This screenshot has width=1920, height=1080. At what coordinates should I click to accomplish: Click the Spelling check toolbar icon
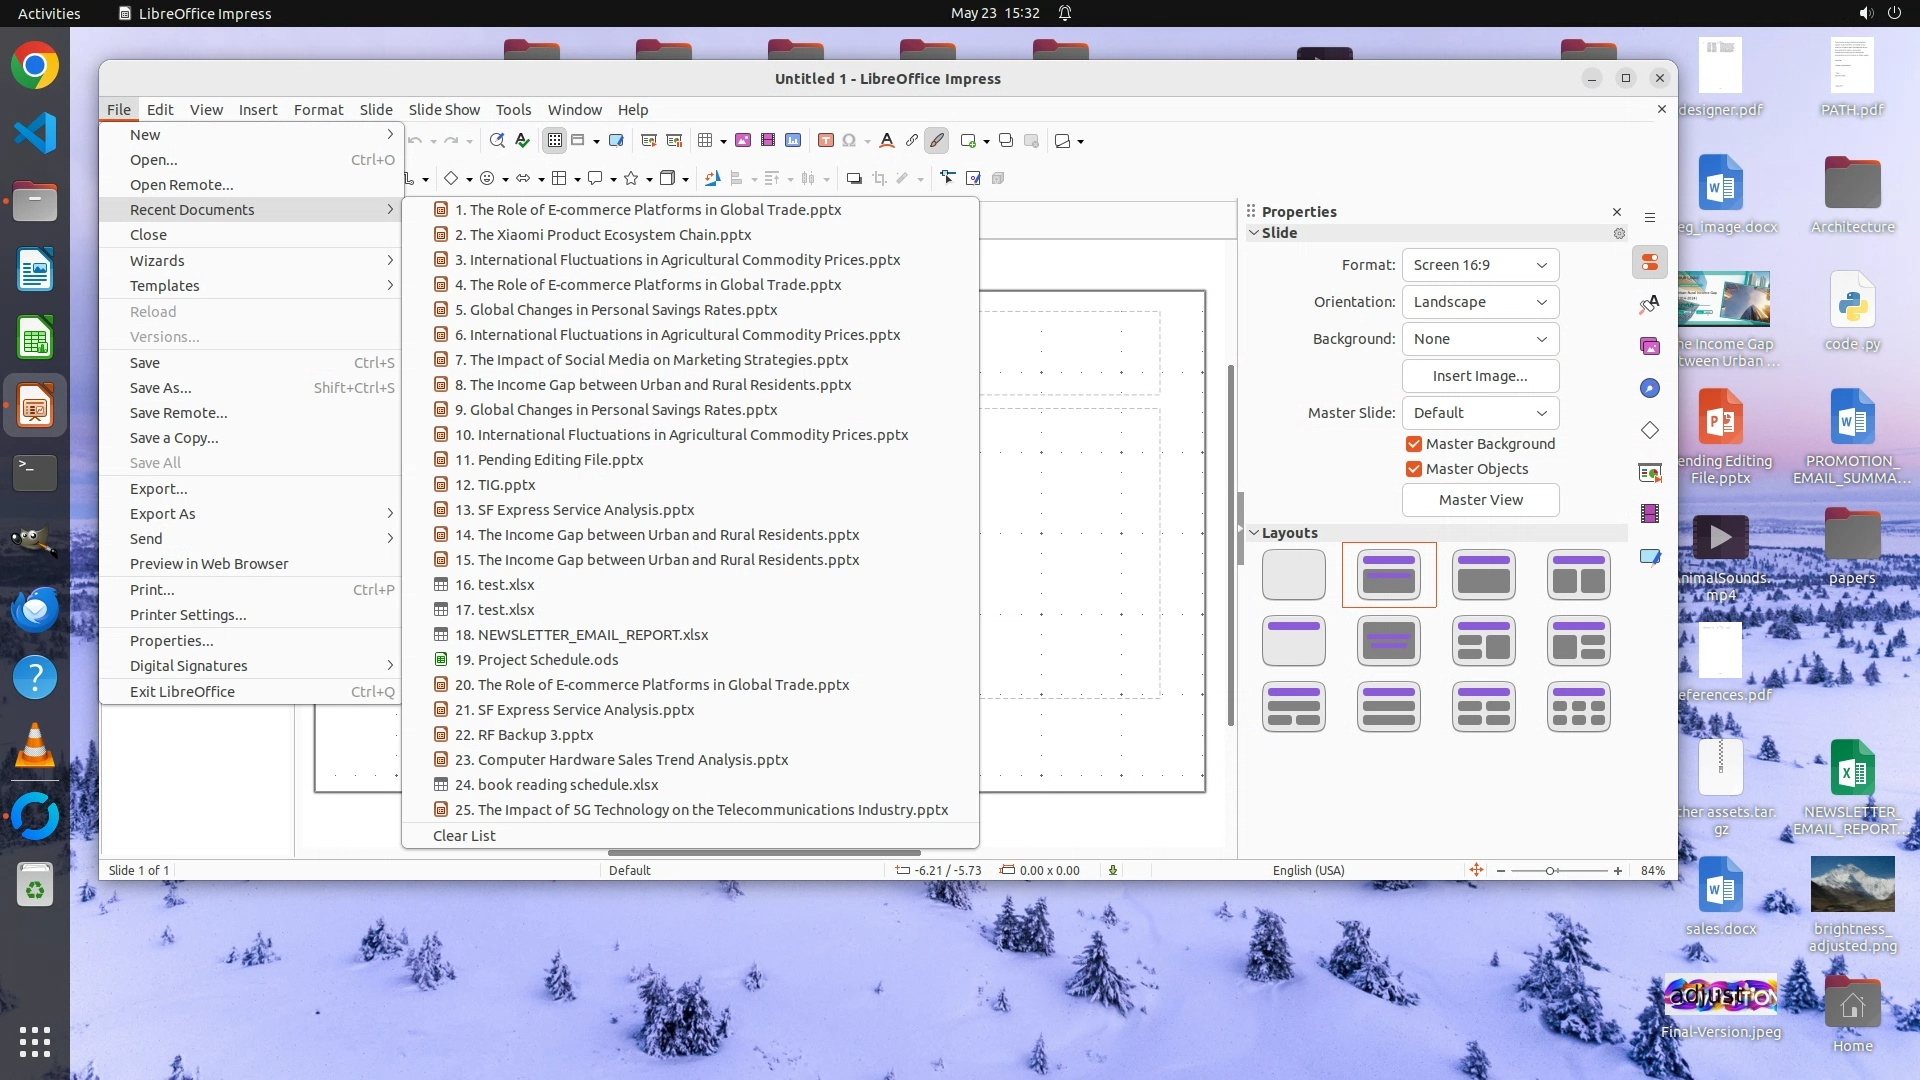point(522,141)
